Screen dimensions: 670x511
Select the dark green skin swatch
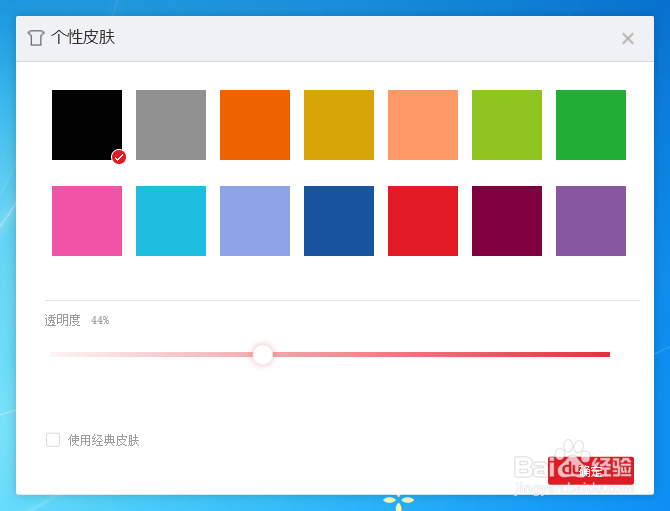[x=591, y=125]
